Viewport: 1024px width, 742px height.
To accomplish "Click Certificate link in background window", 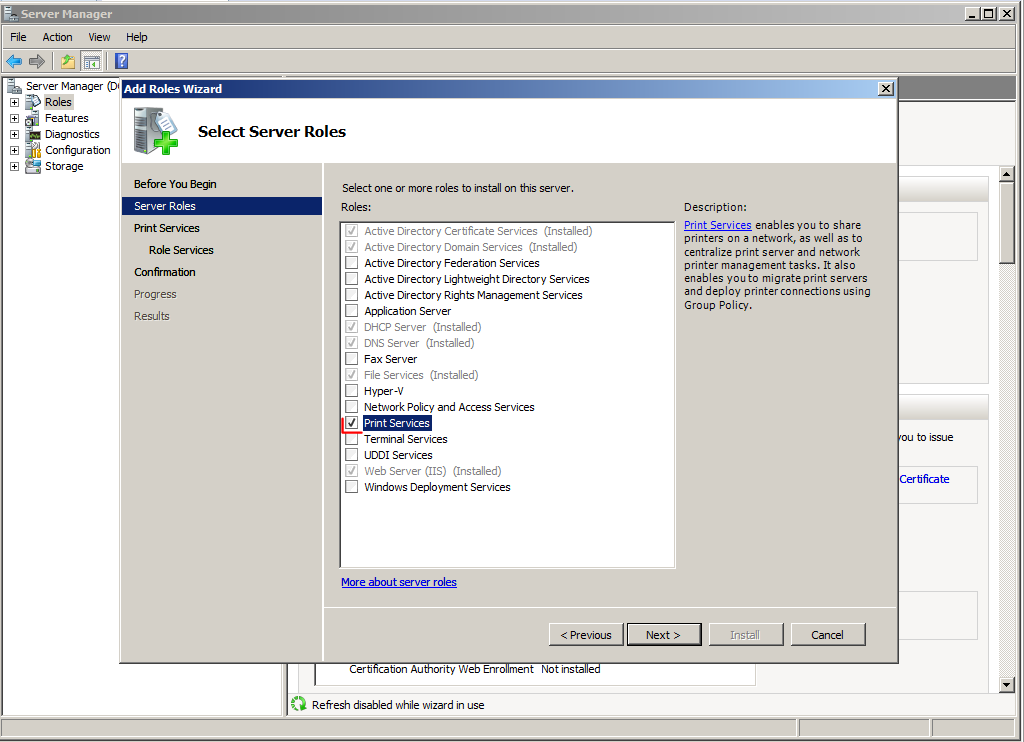I will click(924, 479).
